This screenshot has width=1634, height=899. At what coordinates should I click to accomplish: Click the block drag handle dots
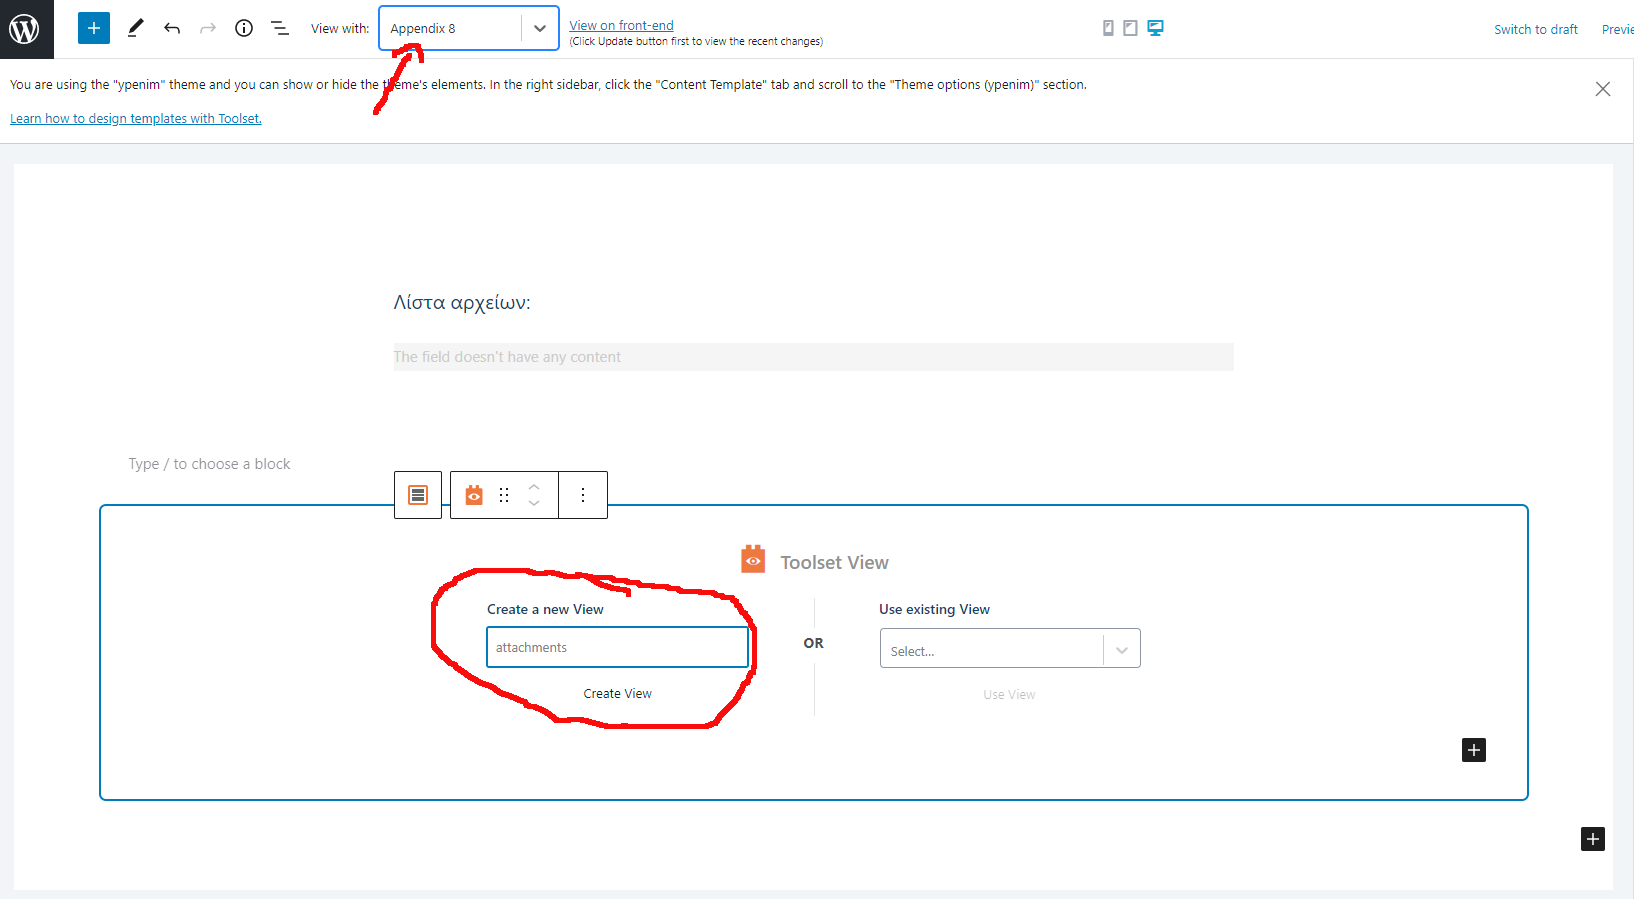504,495
